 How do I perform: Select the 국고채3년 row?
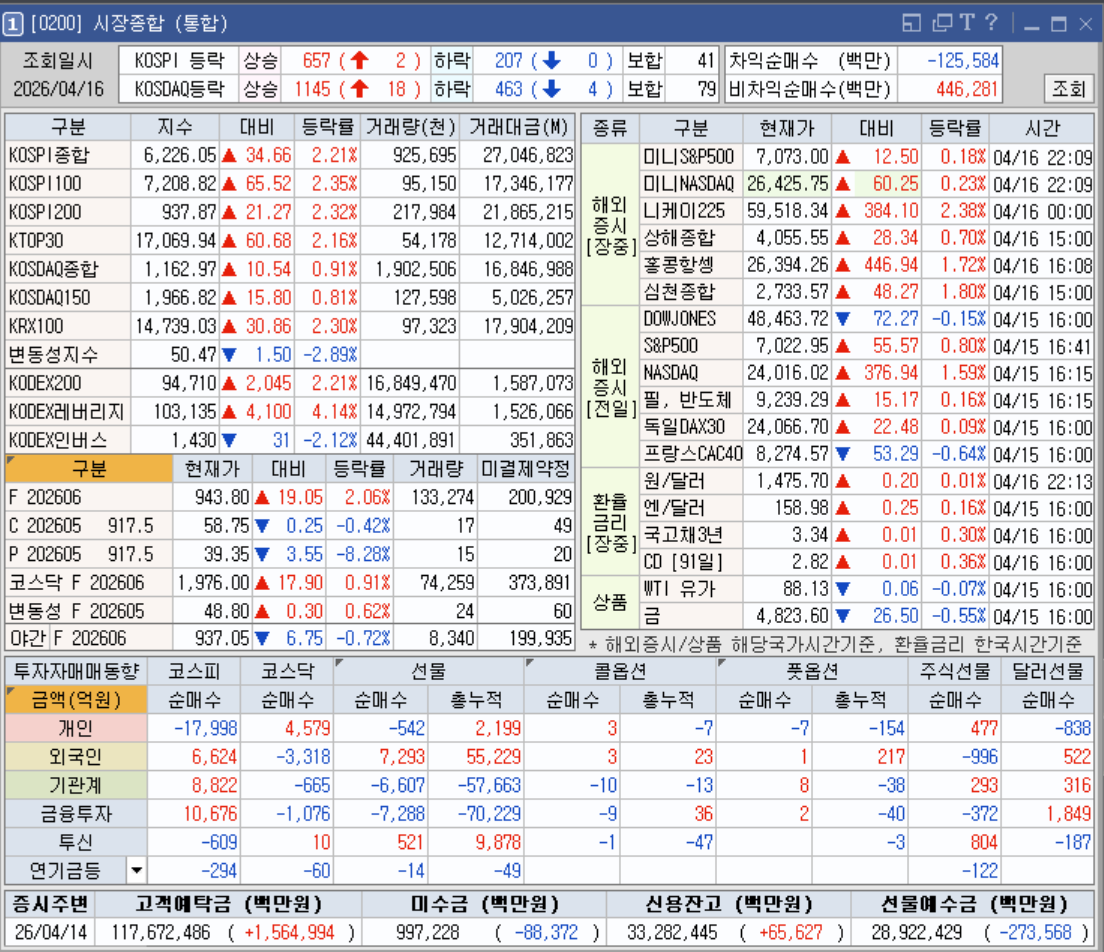click(691, 535)
